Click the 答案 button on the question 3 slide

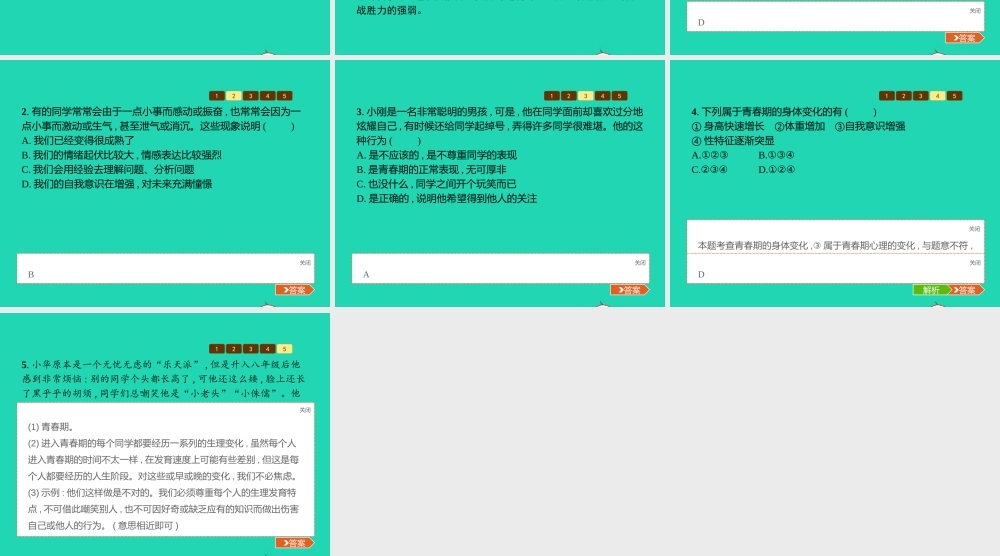click(x=629, y=290)
